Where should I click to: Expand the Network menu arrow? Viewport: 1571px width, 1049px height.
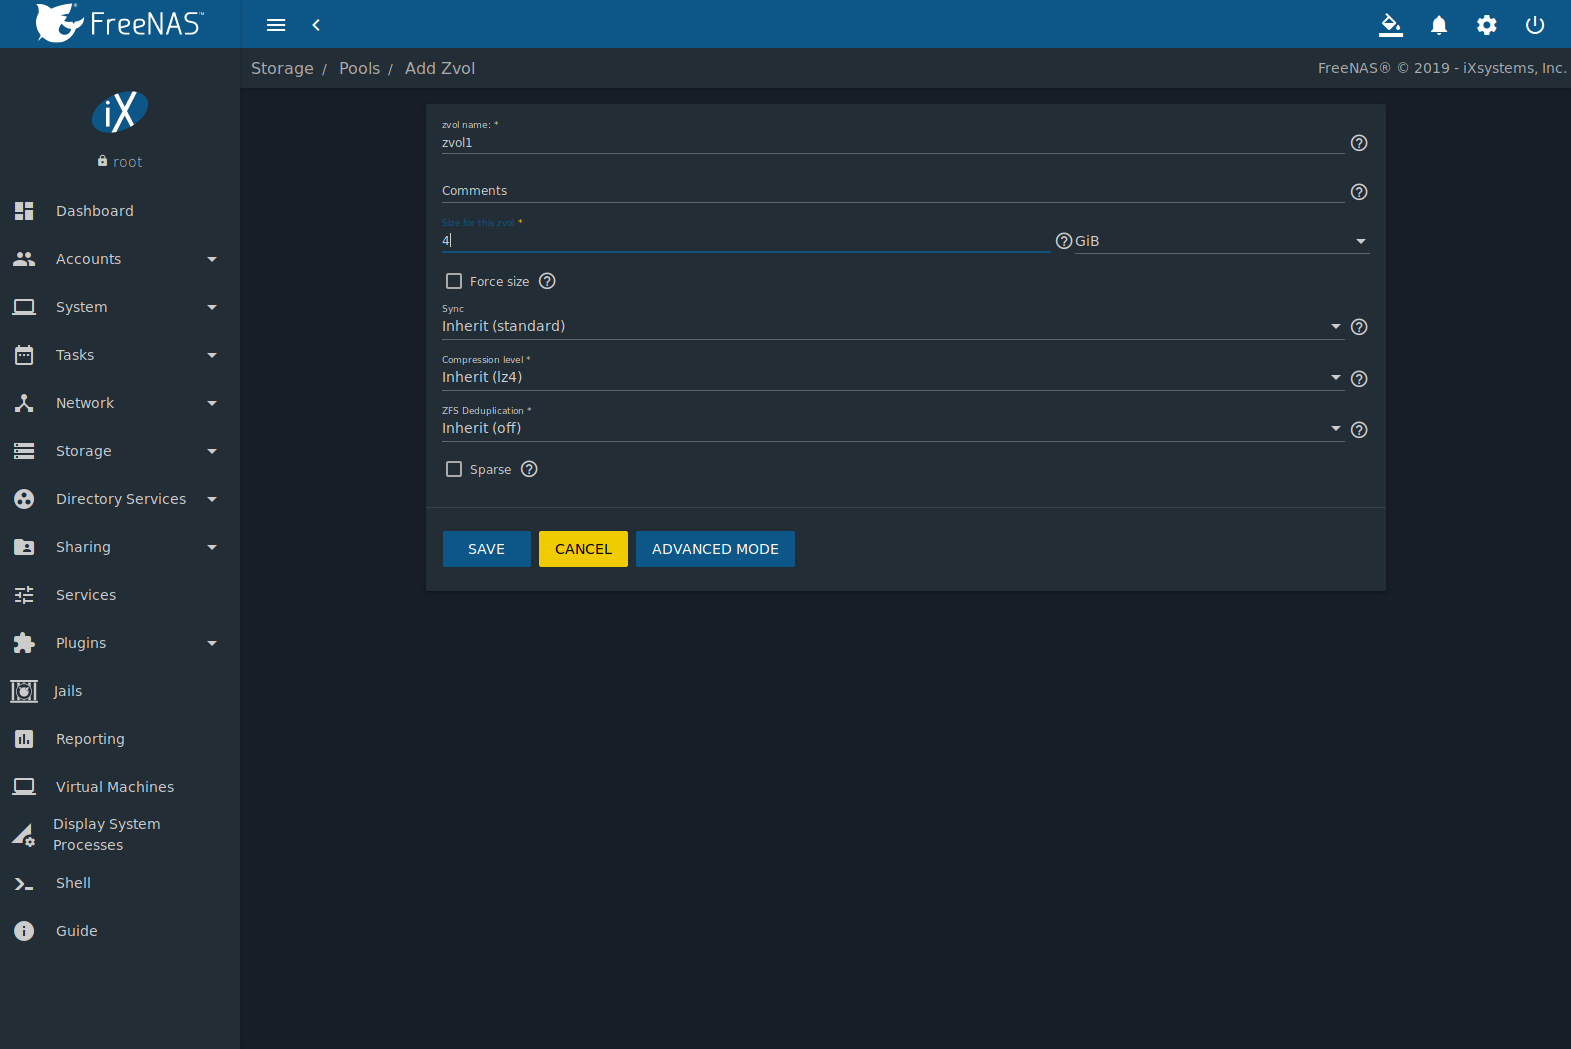[212, 403]
